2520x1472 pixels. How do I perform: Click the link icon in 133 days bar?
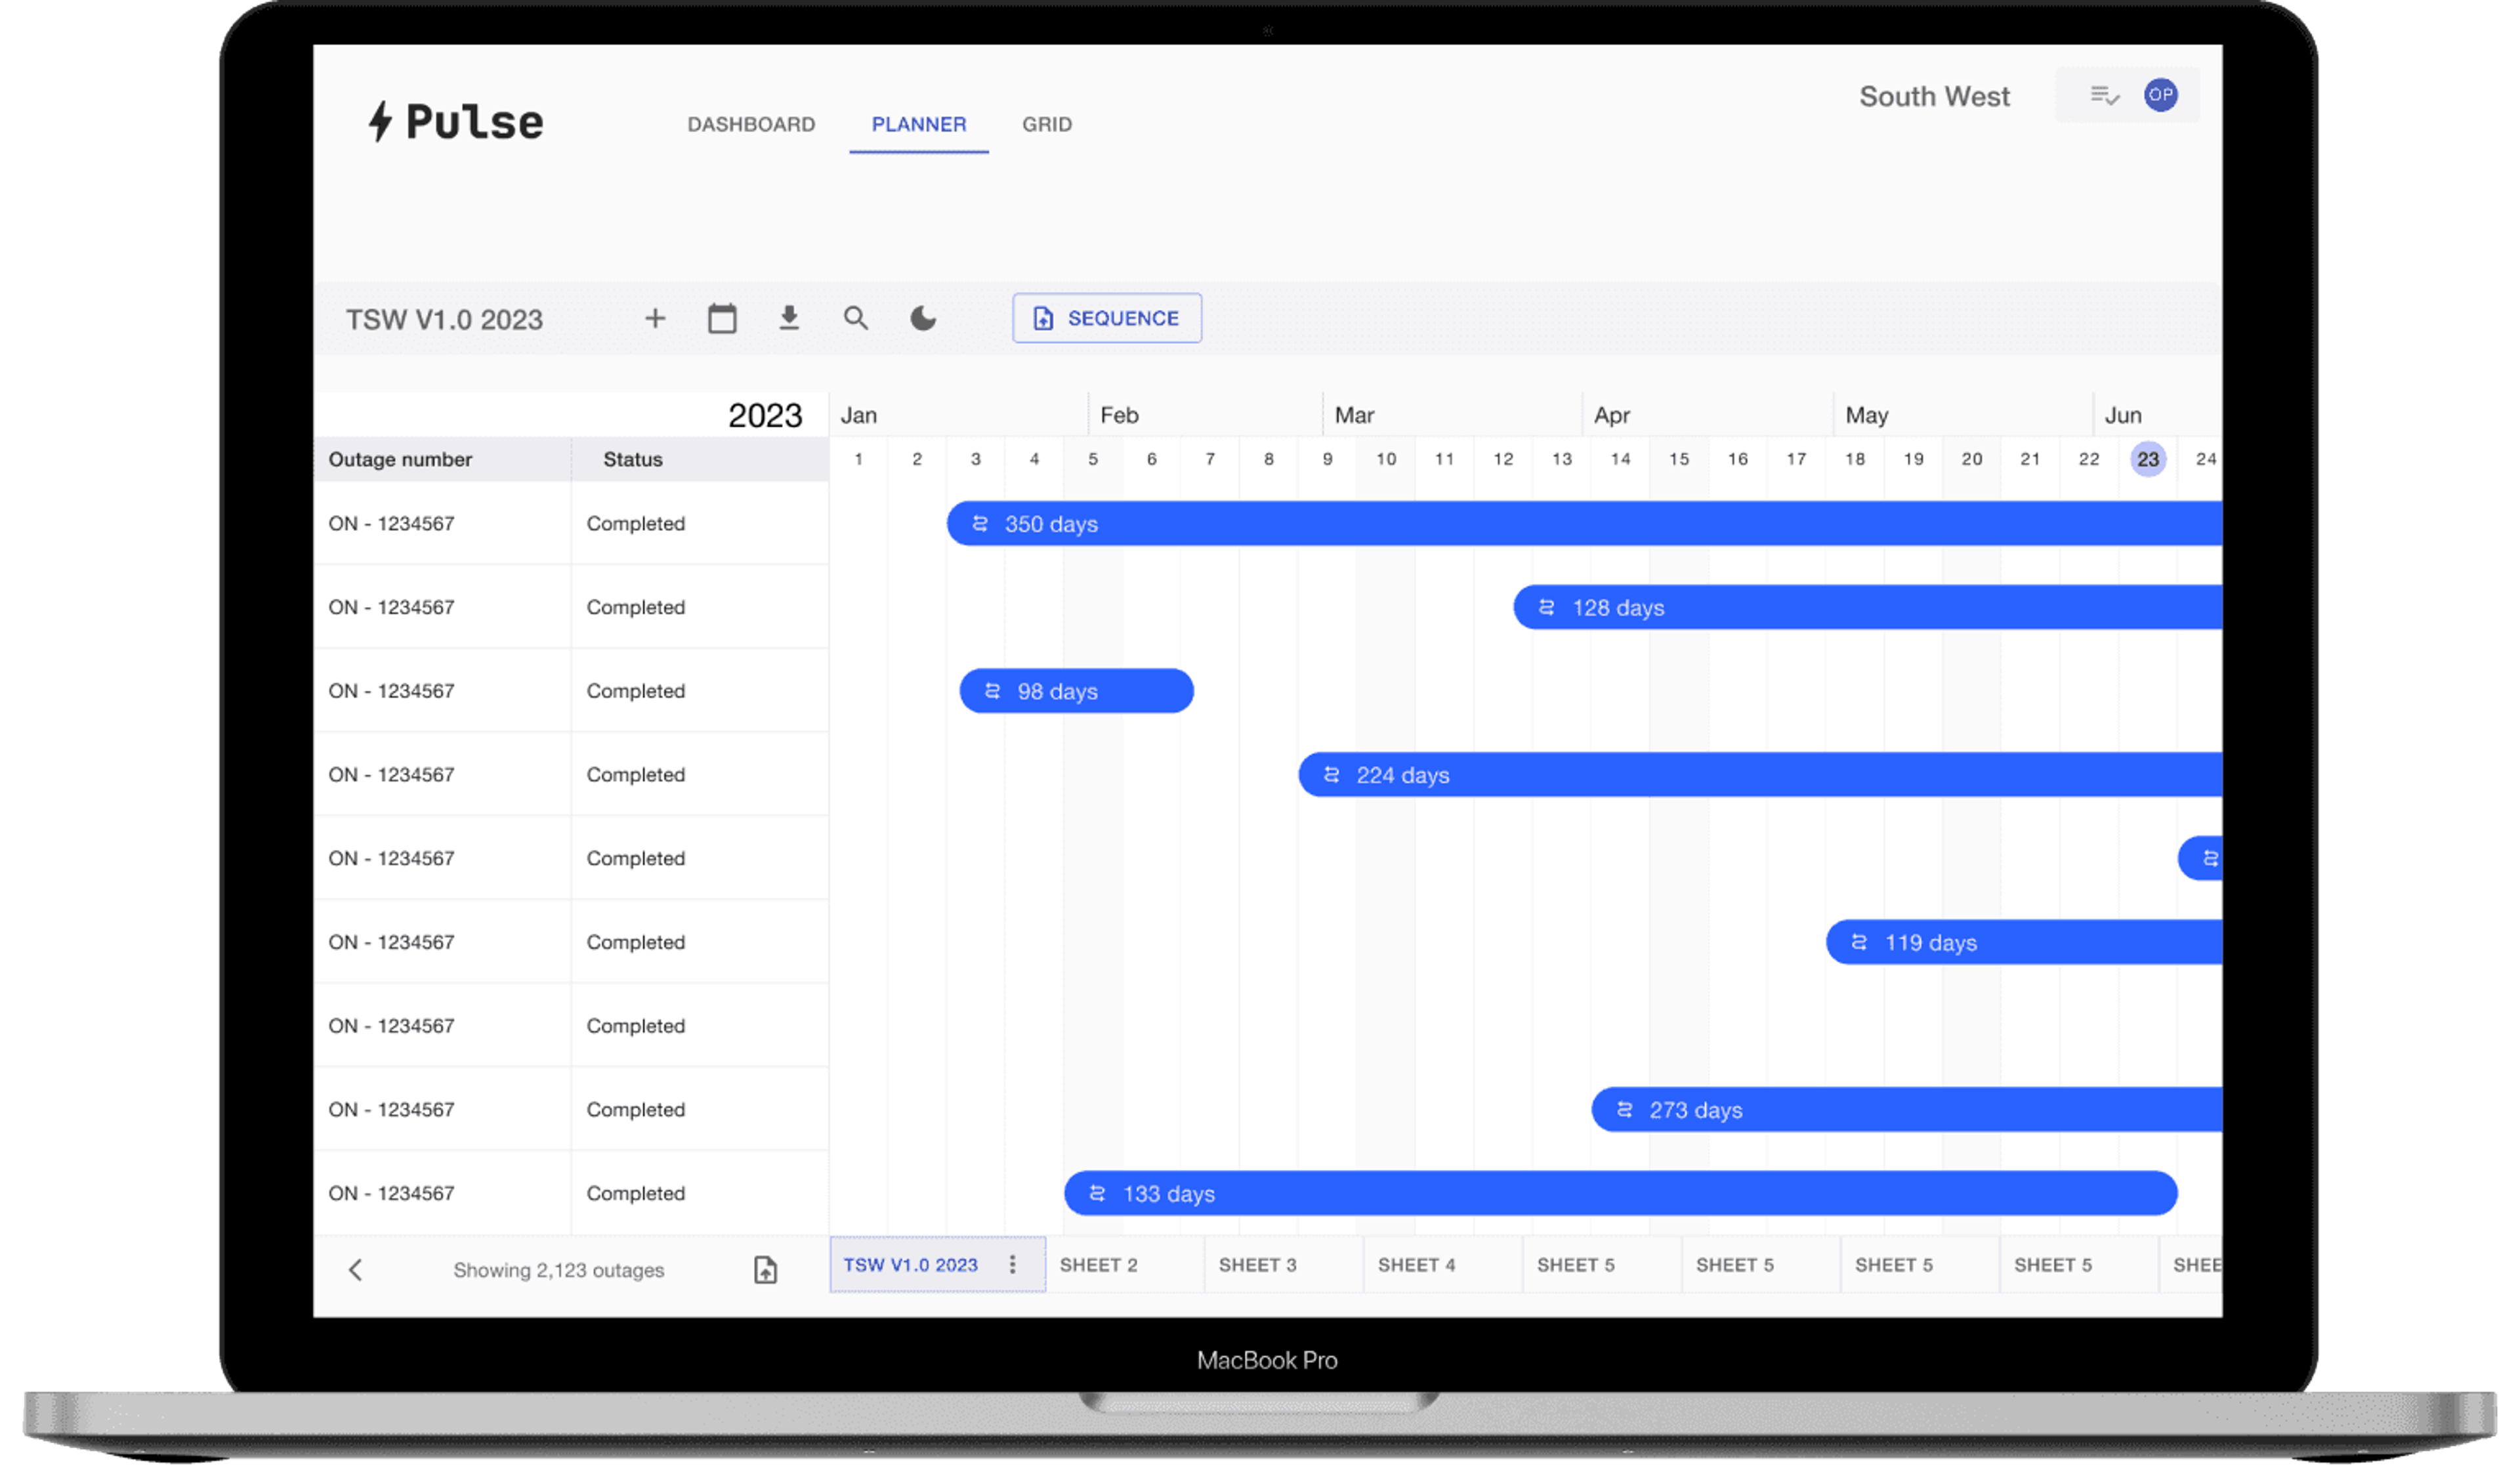[x=1097, y=1194]
